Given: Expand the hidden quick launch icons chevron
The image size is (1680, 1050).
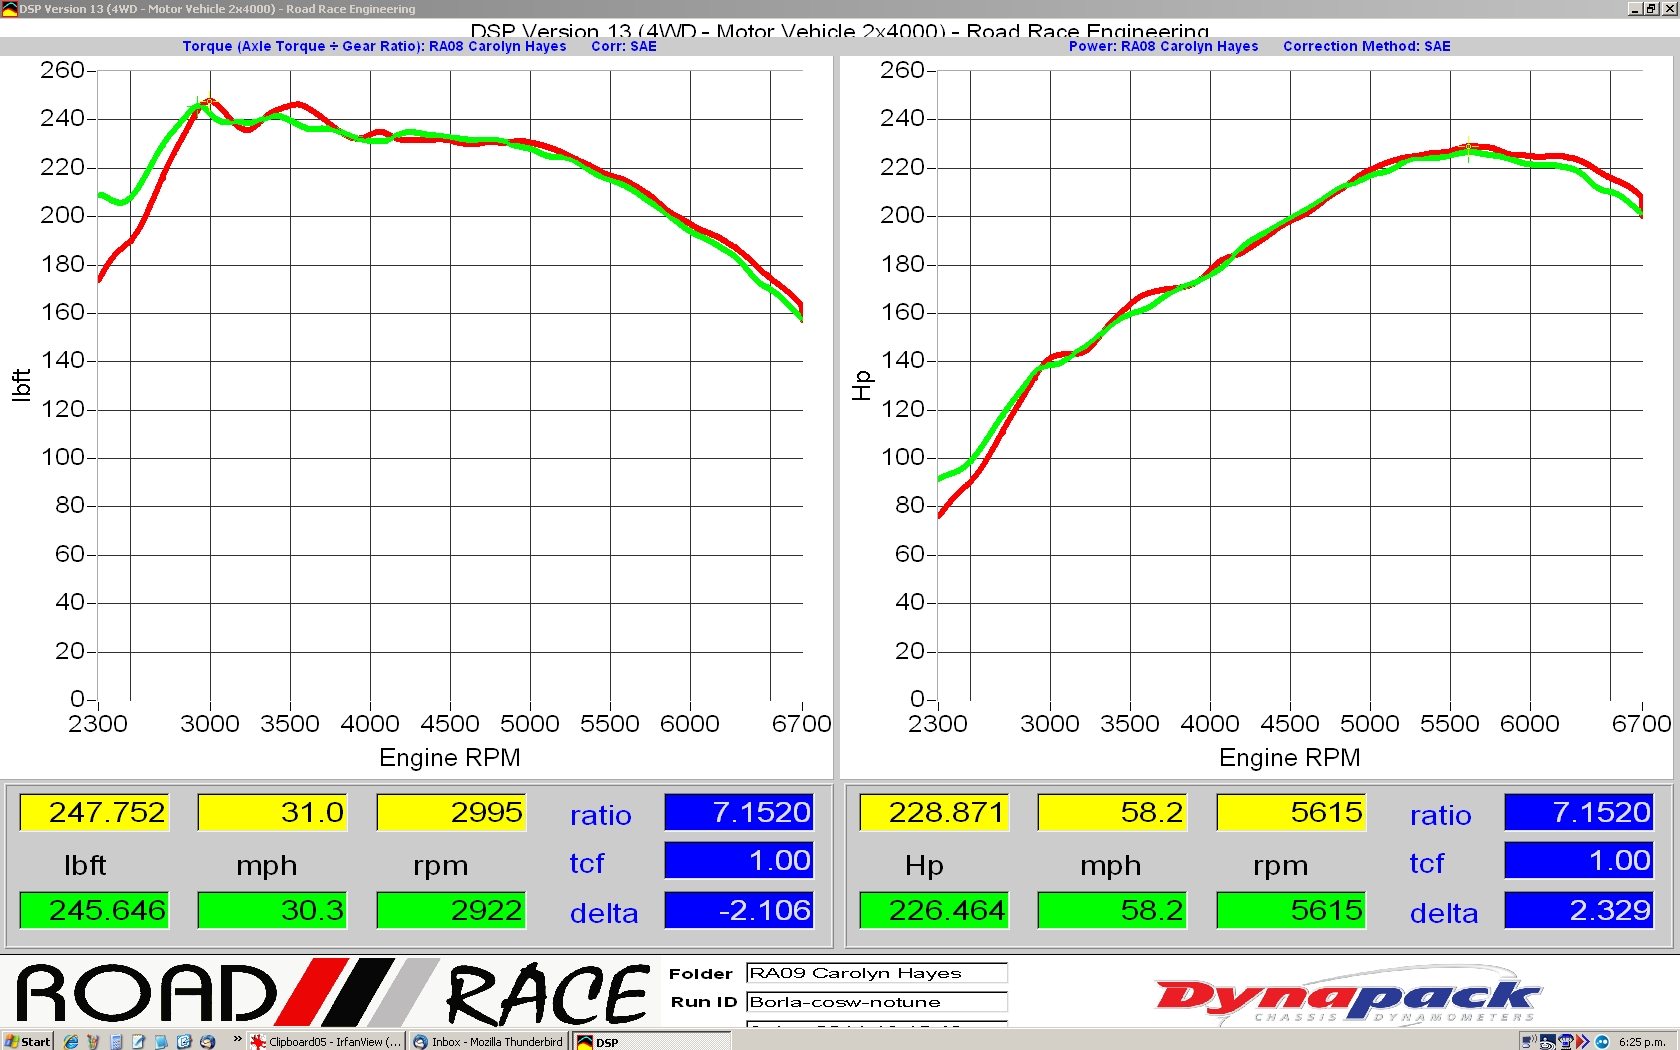Looking at the screenshot, I should pos(237,1040).
